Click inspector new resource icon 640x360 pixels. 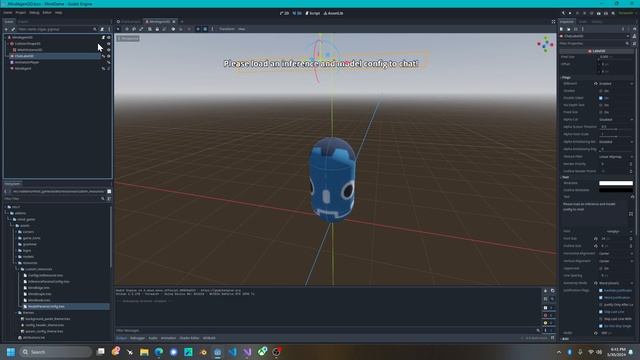(561, 29)
